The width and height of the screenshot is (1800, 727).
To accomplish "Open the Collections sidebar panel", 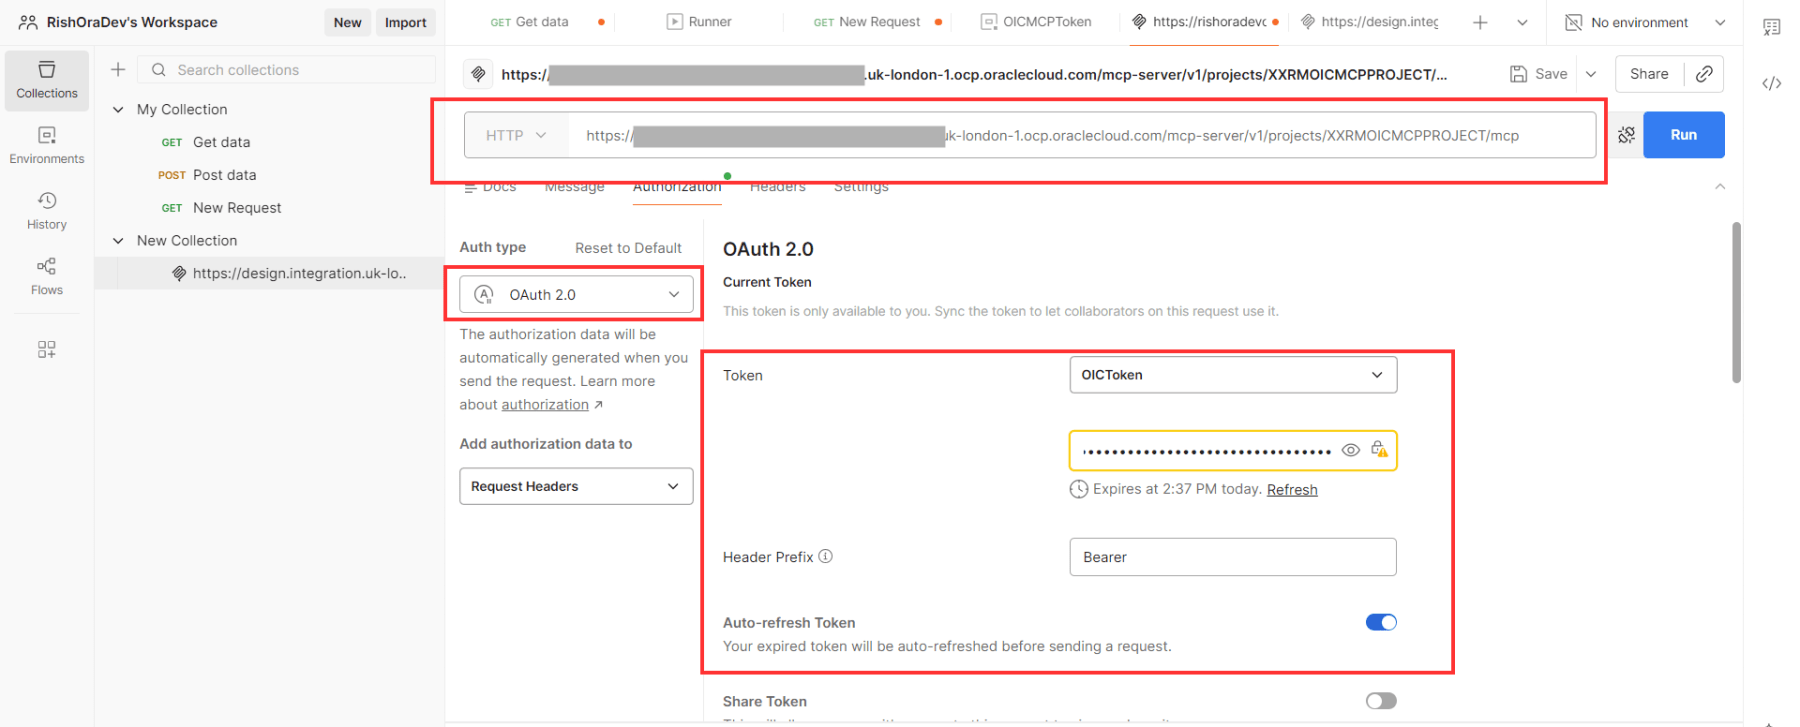I will [46, 79].
